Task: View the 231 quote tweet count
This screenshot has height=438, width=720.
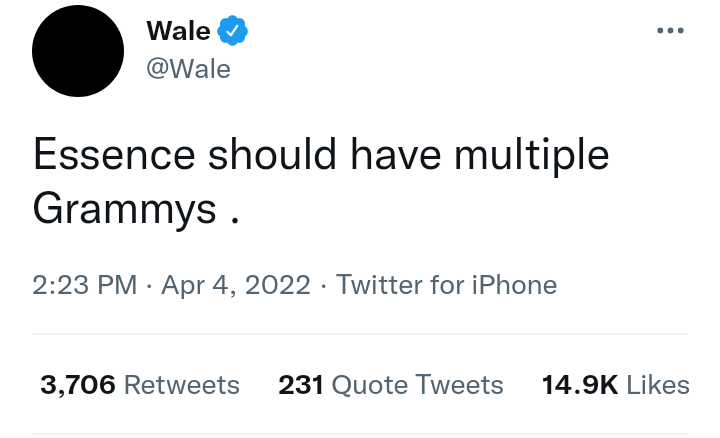Action: coord(300,385)
